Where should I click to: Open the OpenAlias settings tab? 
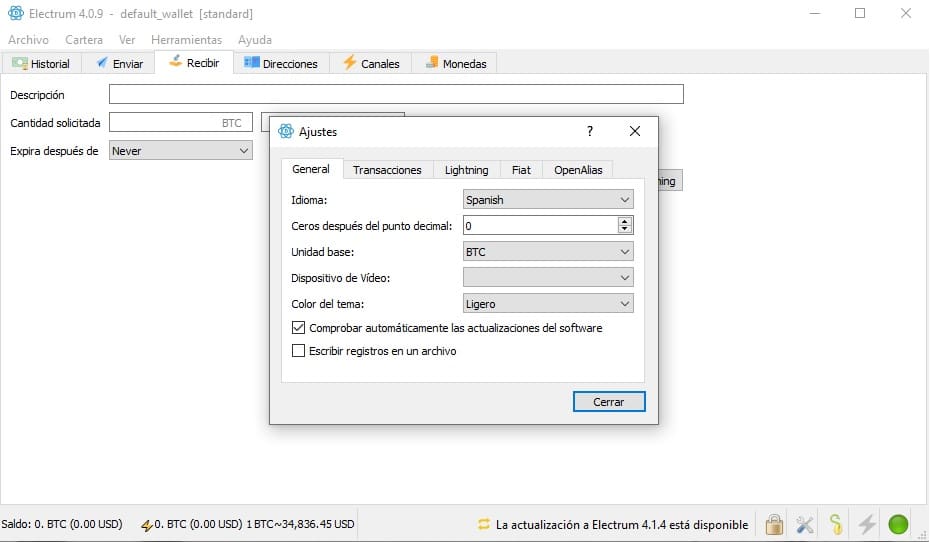tap(578, 170)
